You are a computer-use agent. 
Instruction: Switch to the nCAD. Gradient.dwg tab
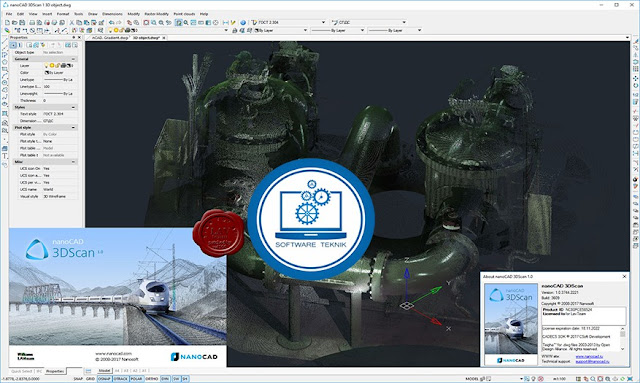point(110,38)
